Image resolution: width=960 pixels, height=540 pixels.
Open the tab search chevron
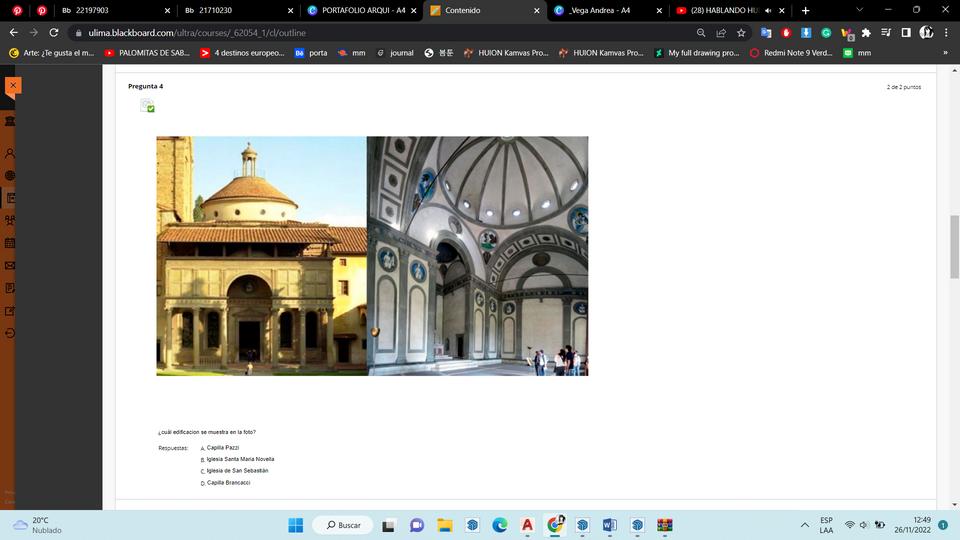point(860,10)
